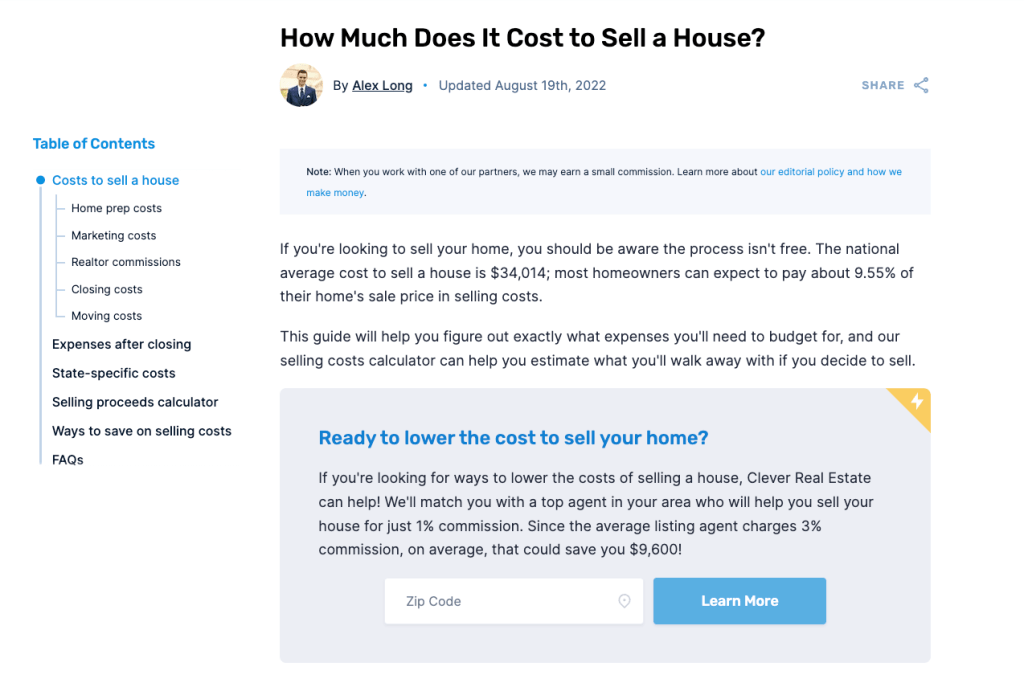Image resolution: width=1024 pixels, height=683 pixels.
Task: Go to Expenses after closing section
Action: pyautogui.click(x=121, y=344)
